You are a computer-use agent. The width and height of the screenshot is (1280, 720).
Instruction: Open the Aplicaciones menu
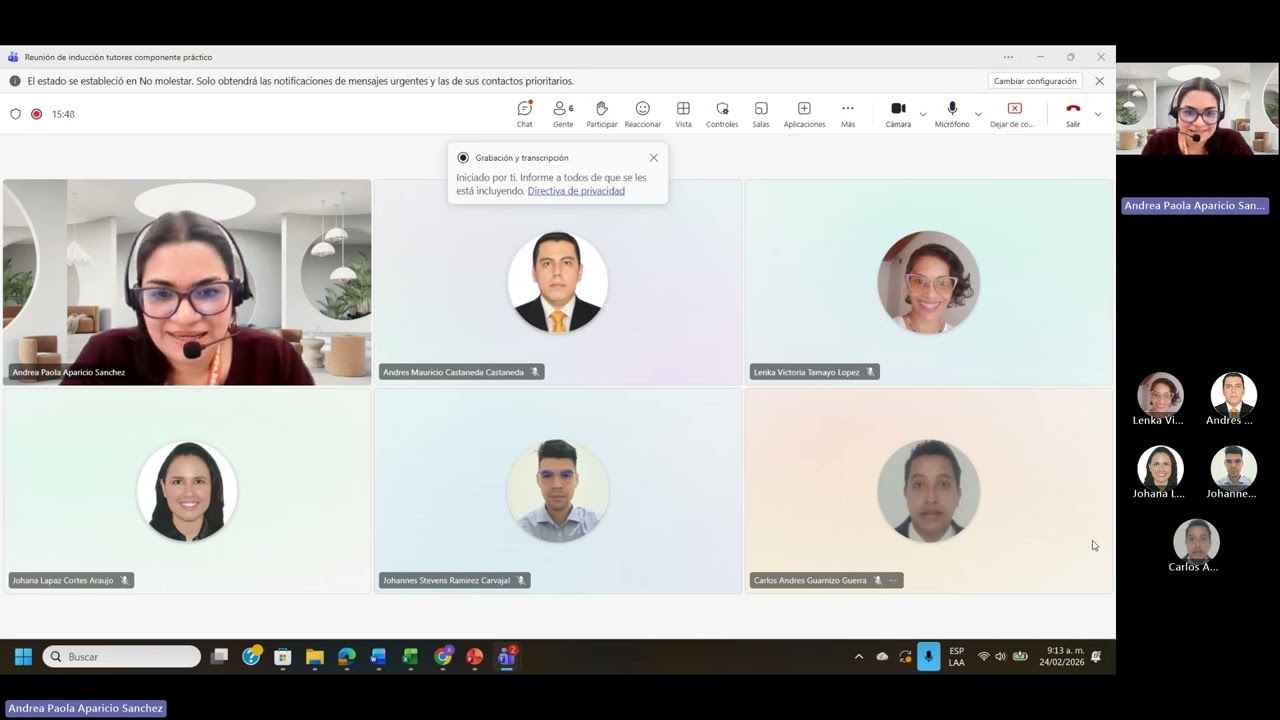click(x=804, y=114)
